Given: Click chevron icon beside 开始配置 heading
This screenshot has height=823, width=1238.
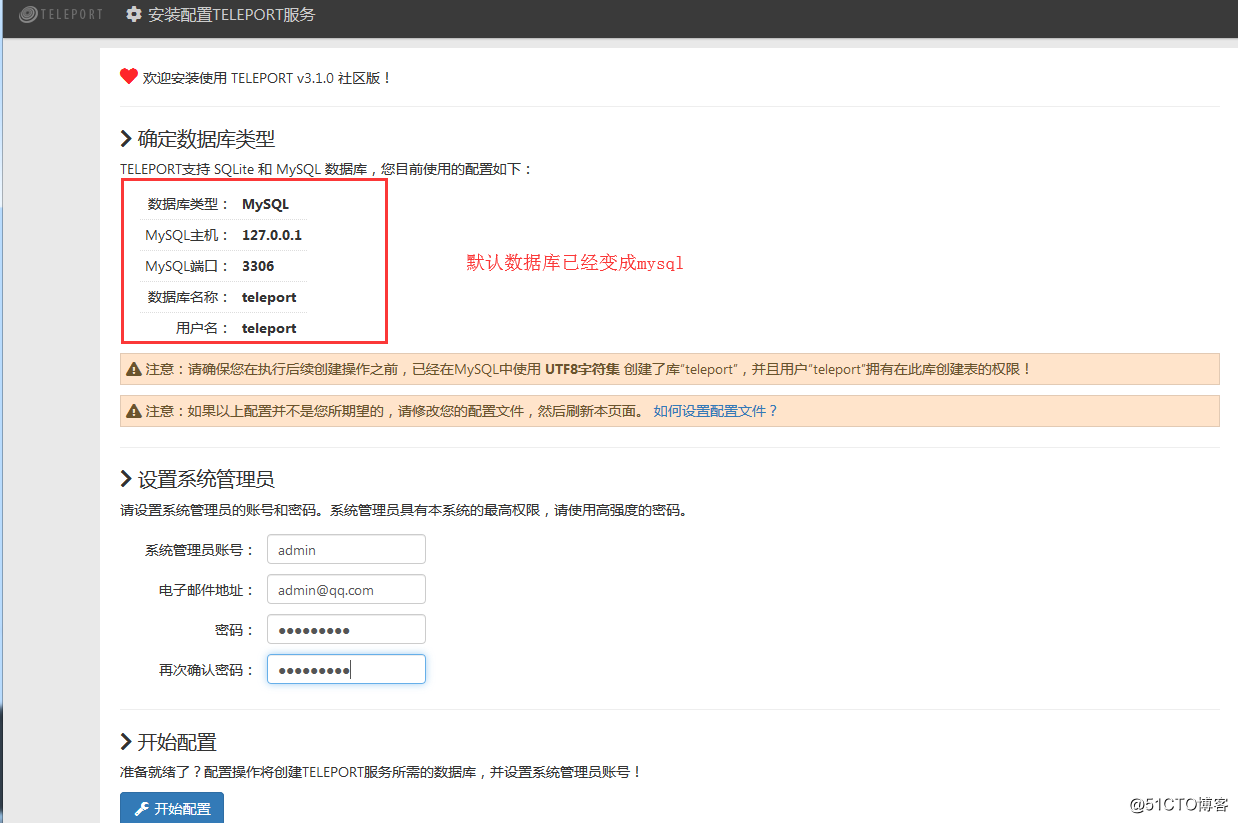Looking at the screenshot, I should click(x=126, y=742).
